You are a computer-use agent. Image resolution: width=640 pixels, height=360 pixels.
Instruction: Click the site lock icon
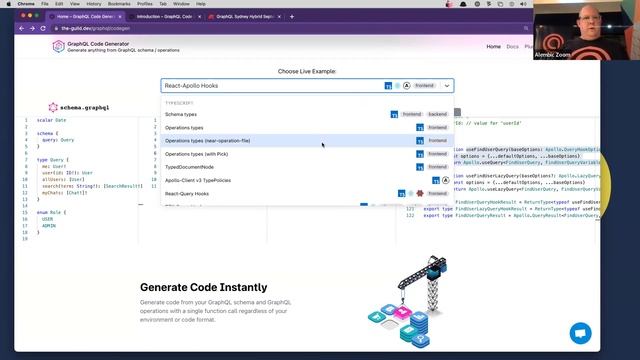click(56, 29)
